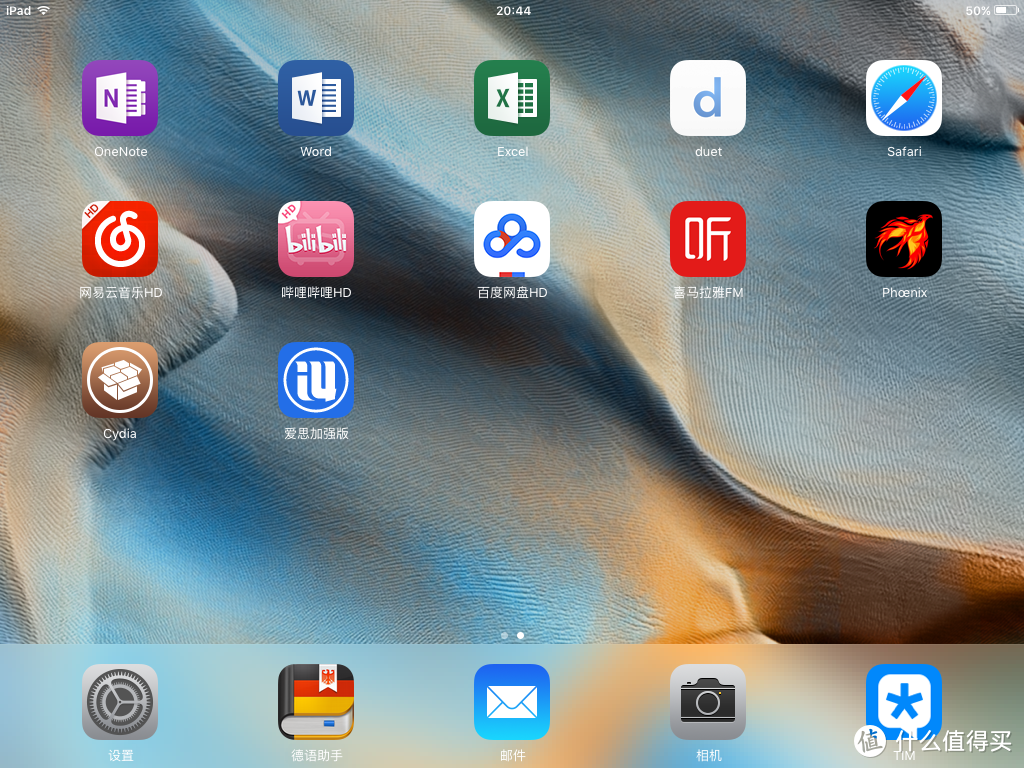Tap the active second page dot
The width and height of the screenshot is (1024, 768).
pos(520,635)
